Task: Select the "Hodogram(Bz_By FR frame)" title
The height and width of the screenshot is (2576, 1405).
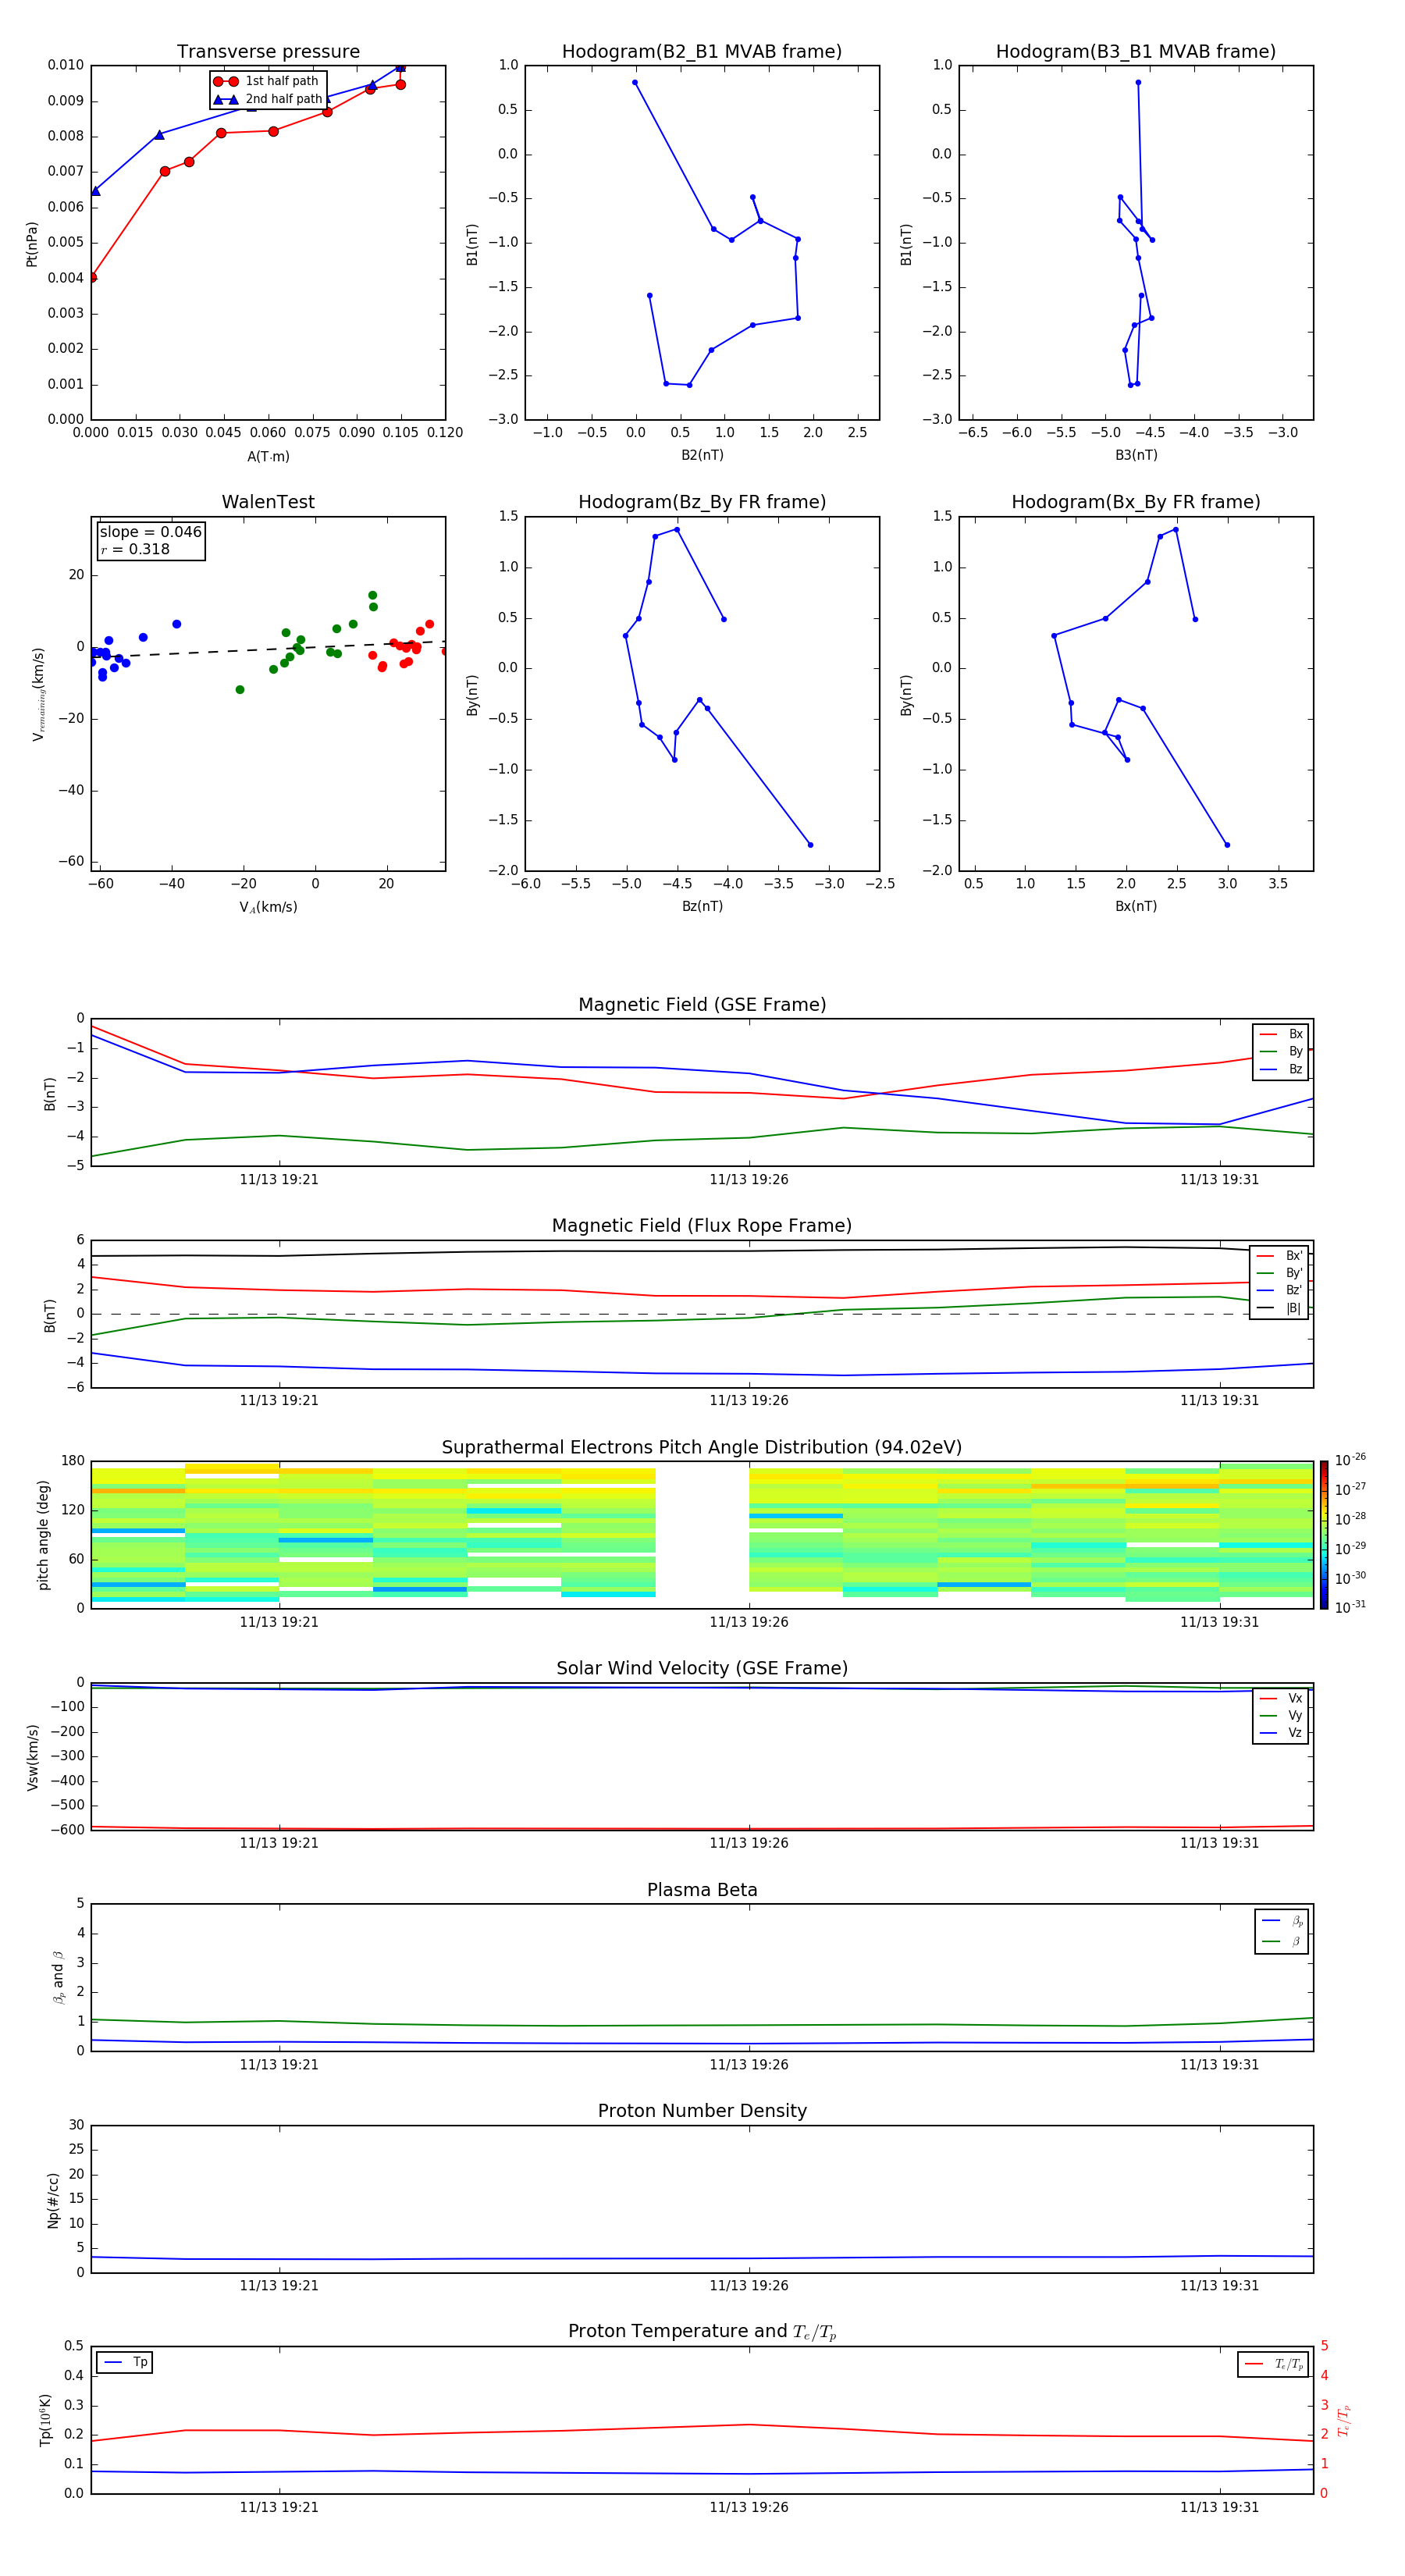Action: (x=702, y=502)
